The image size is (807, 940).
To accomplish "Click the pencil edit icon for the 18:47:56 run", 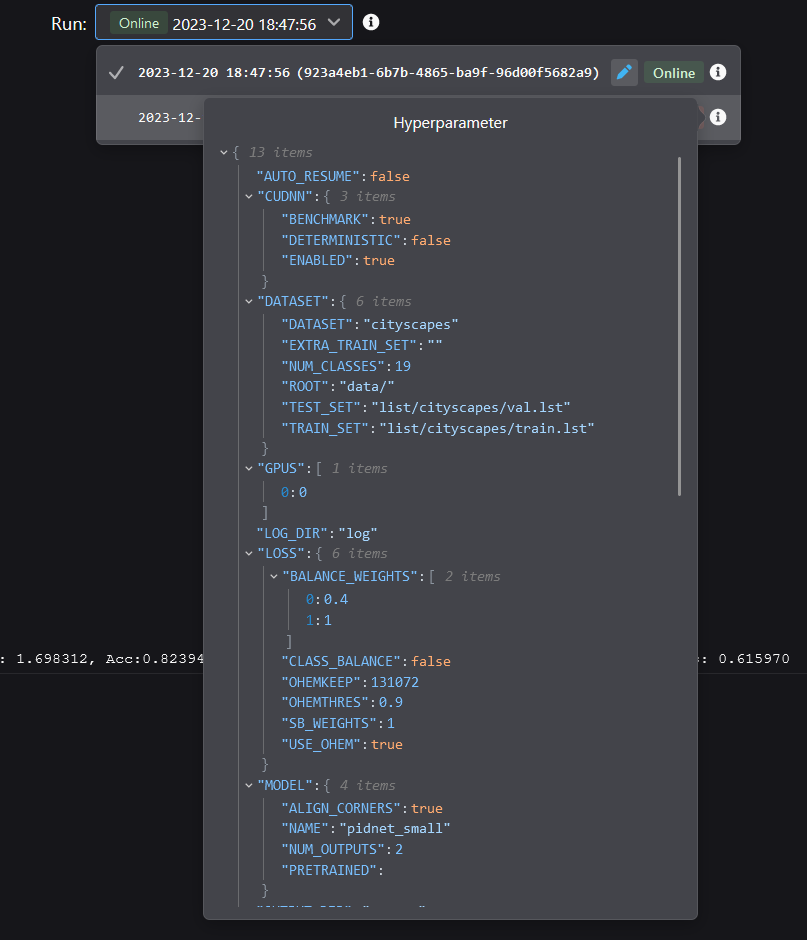I will pyautogui.click(x=624, y=72).
